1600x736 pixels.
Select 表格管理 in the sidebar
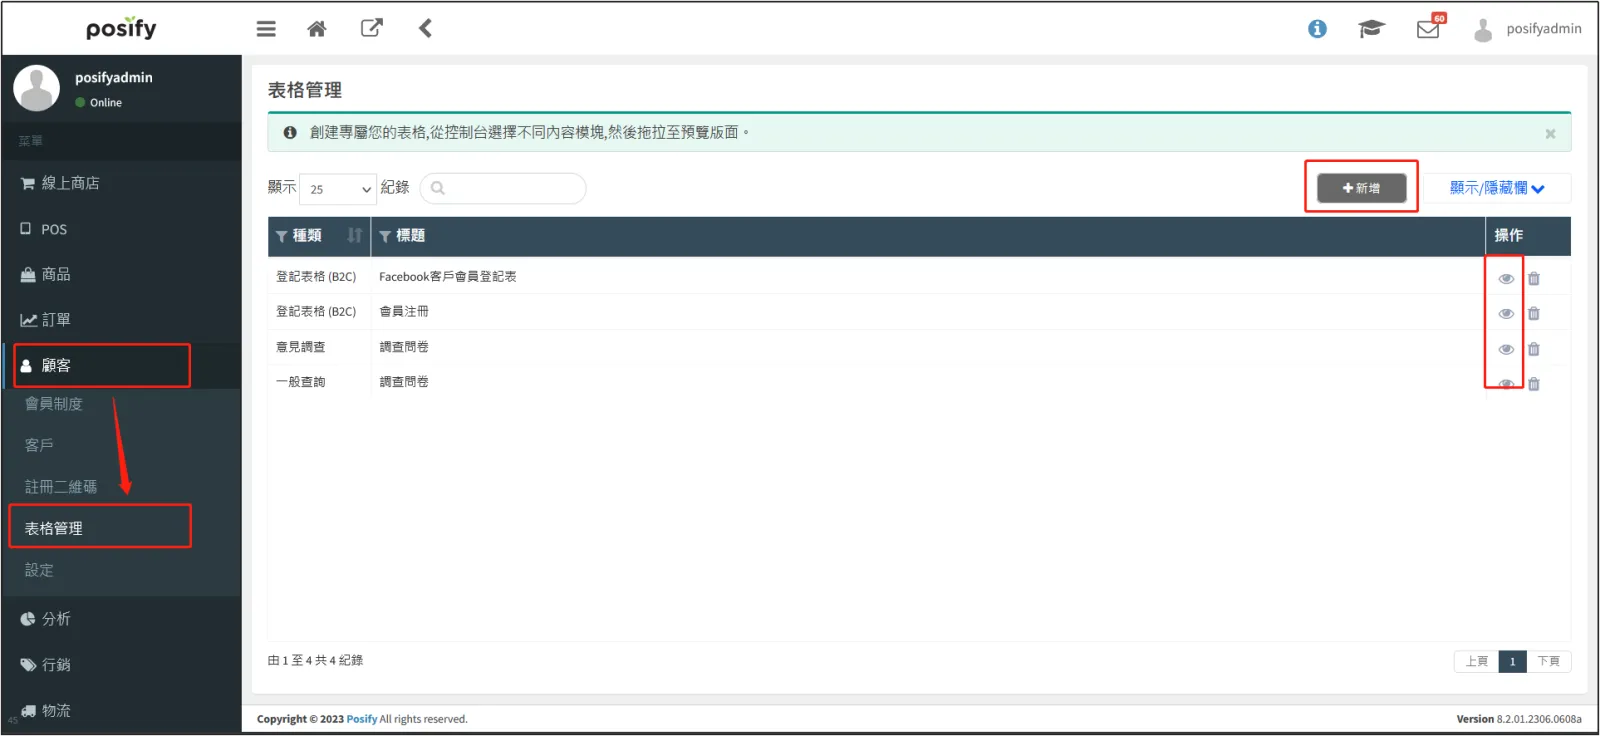point(54,528)
